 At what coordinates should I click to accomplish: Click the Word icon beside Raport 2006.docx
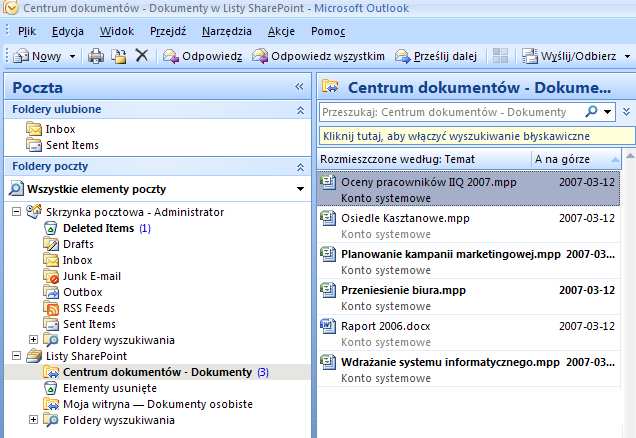tap(328, 326)
